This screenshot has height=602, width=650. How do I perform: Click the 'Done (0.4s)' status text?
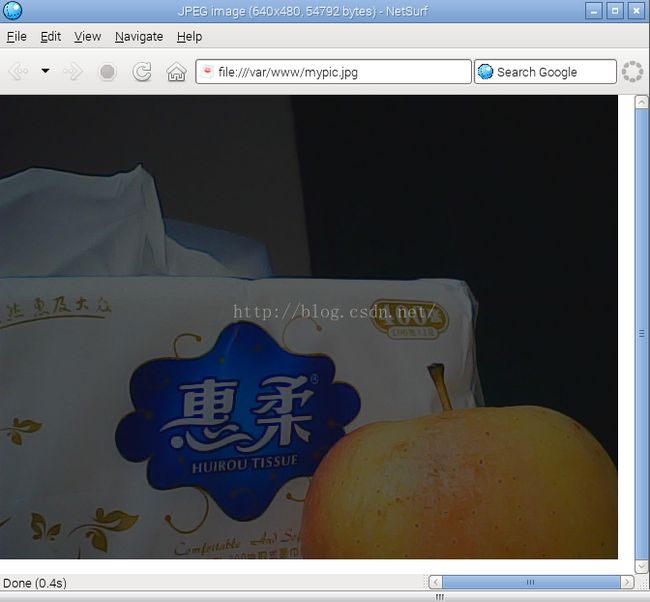click(x=35, y=583)
